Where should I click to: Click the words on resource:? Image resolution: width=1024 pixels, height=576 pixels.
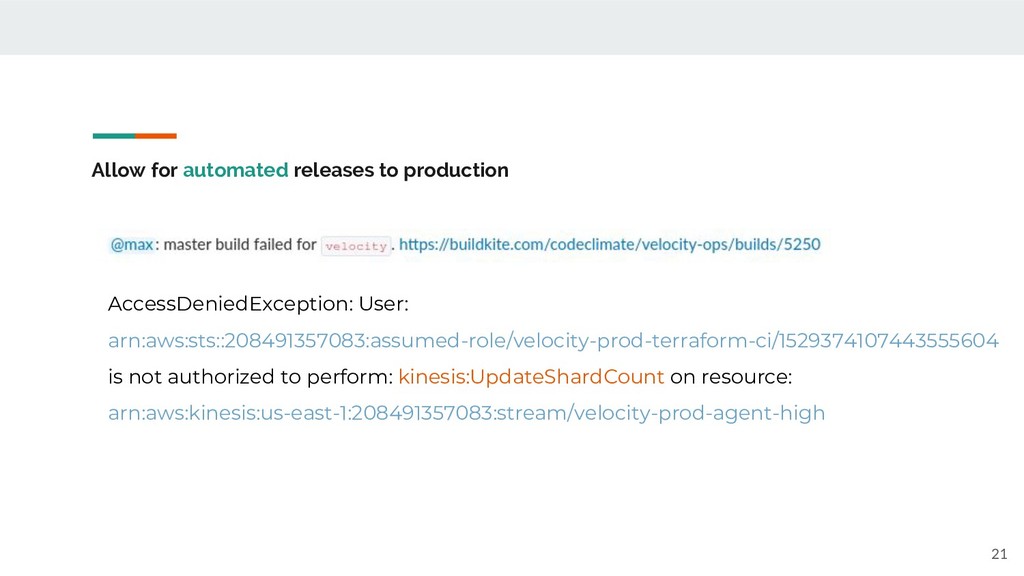pyautogui.click(x=731, y=377)
